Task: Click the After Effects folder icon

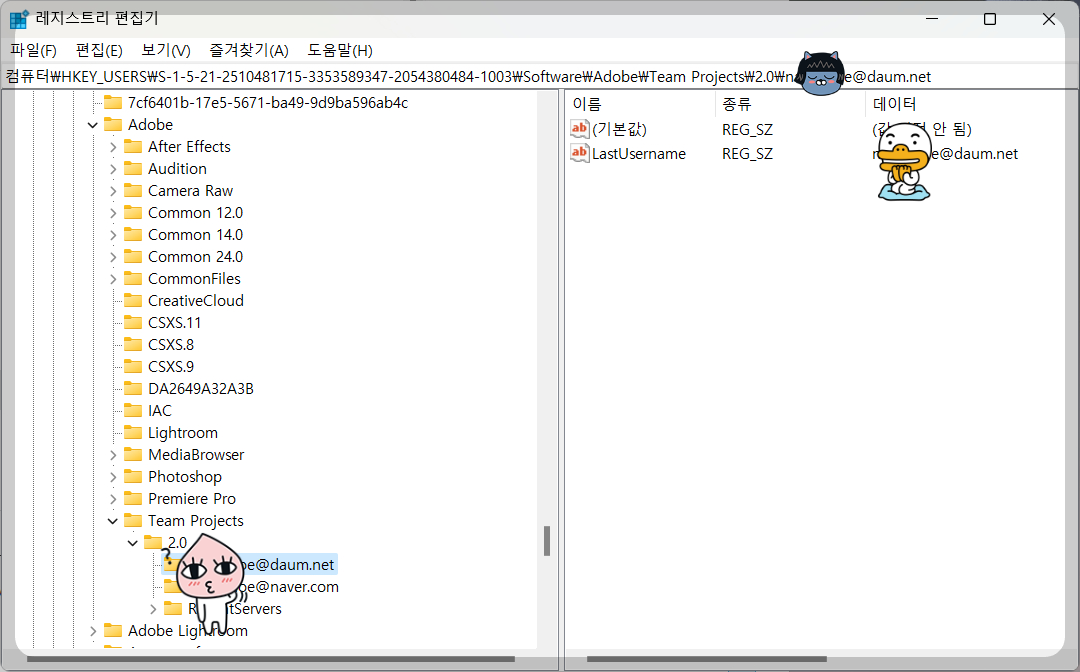Action: coord(133,147)
